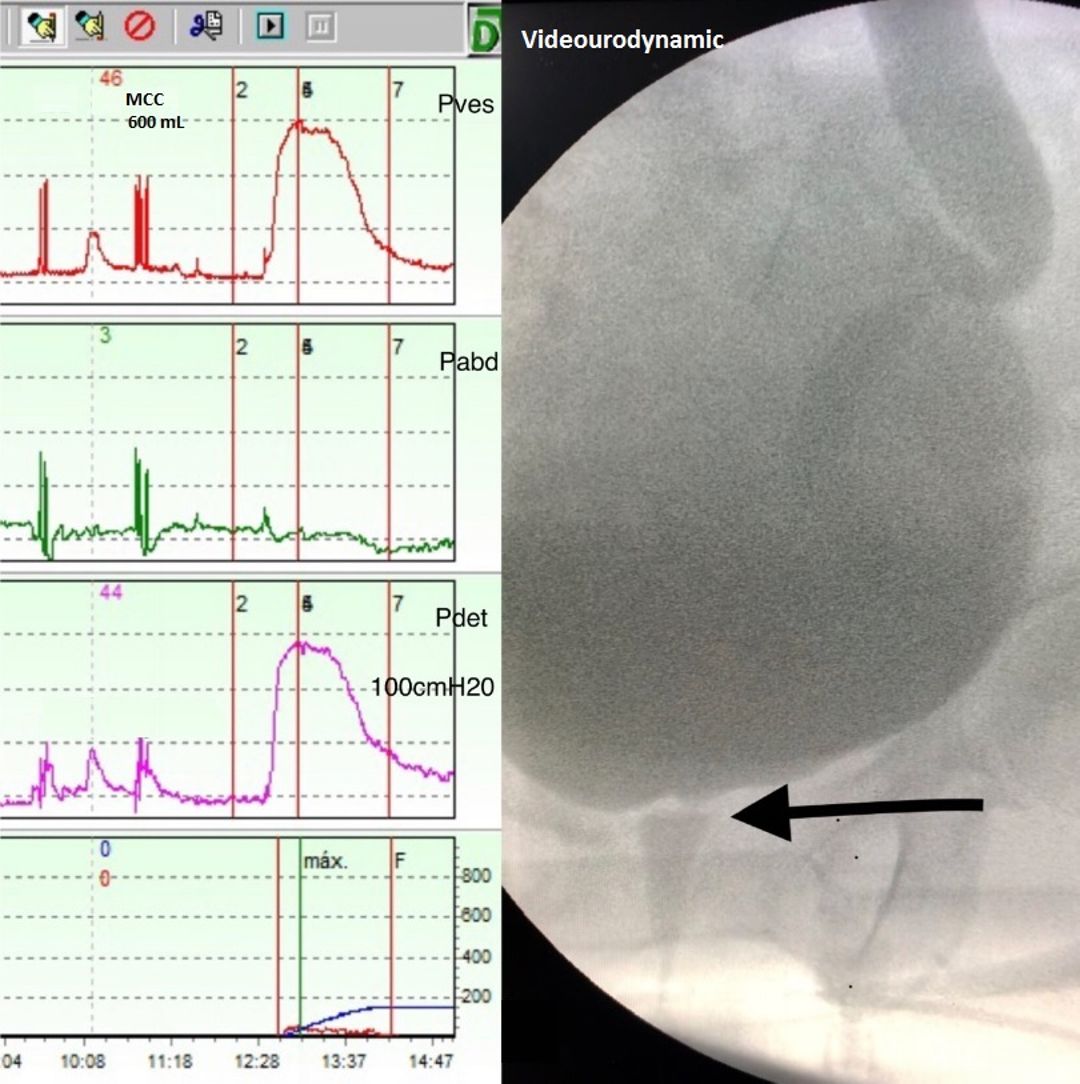The image size is (1080, 1084).
Task: Click the 200 scale value on flow axis
Action: point(476,996)
